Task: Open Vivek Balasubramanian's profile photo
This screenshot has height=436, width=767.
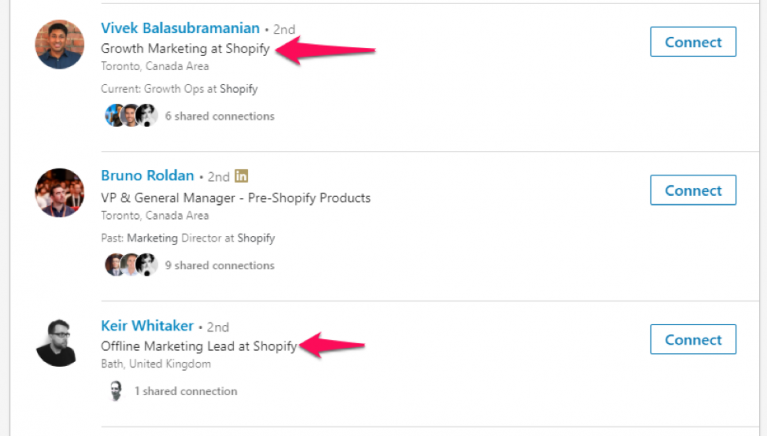Action: click(x=60, y=45)
